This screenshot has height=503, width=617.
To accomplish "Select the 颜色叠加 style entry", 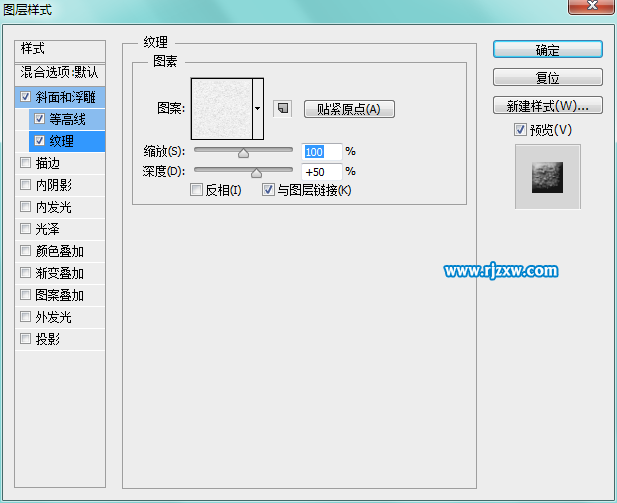I will tap(59, 251).
